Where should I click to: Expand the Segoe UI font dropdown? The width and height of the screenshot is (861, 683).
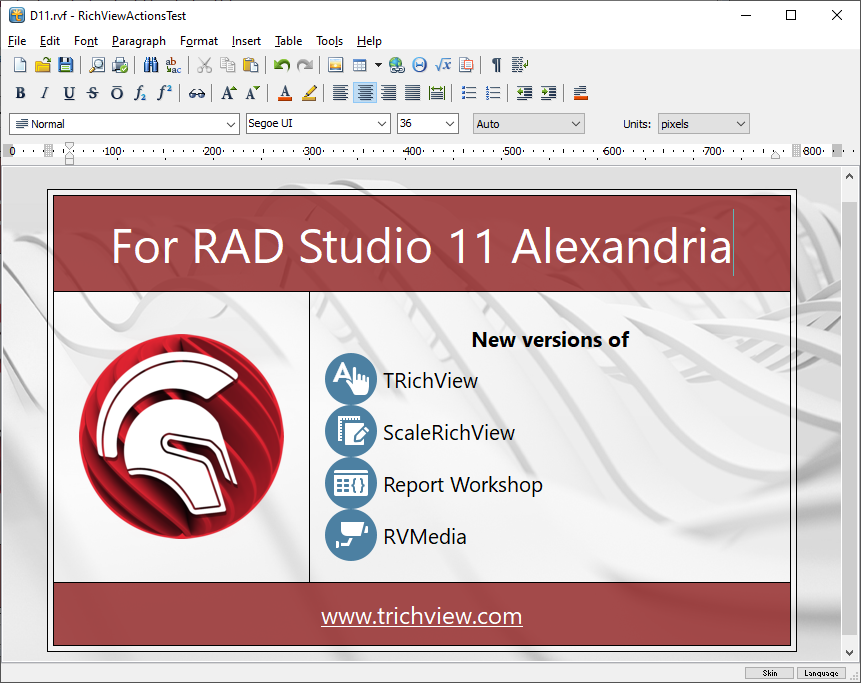(318, 124)
